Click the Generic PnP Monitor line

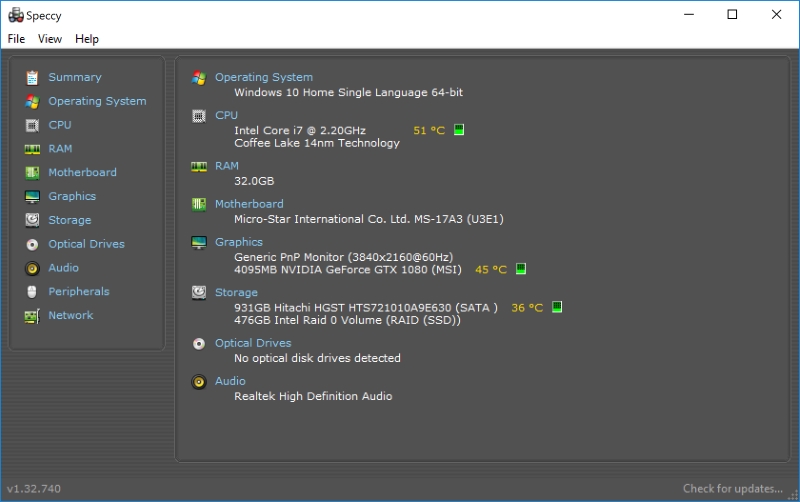[x=343, y=257]
